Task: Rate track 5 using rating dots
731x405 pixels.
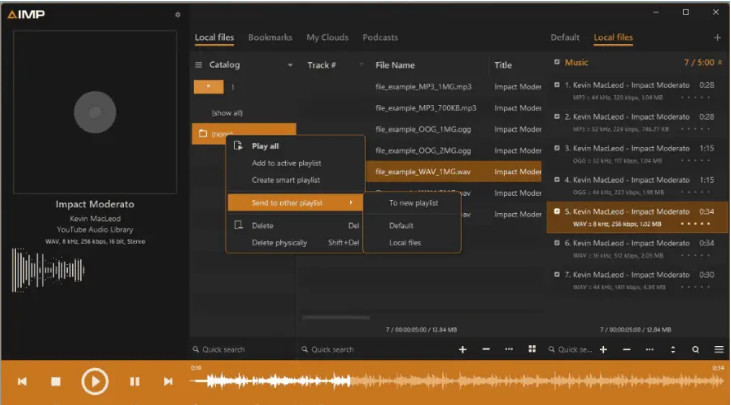Action: point(695,224)
